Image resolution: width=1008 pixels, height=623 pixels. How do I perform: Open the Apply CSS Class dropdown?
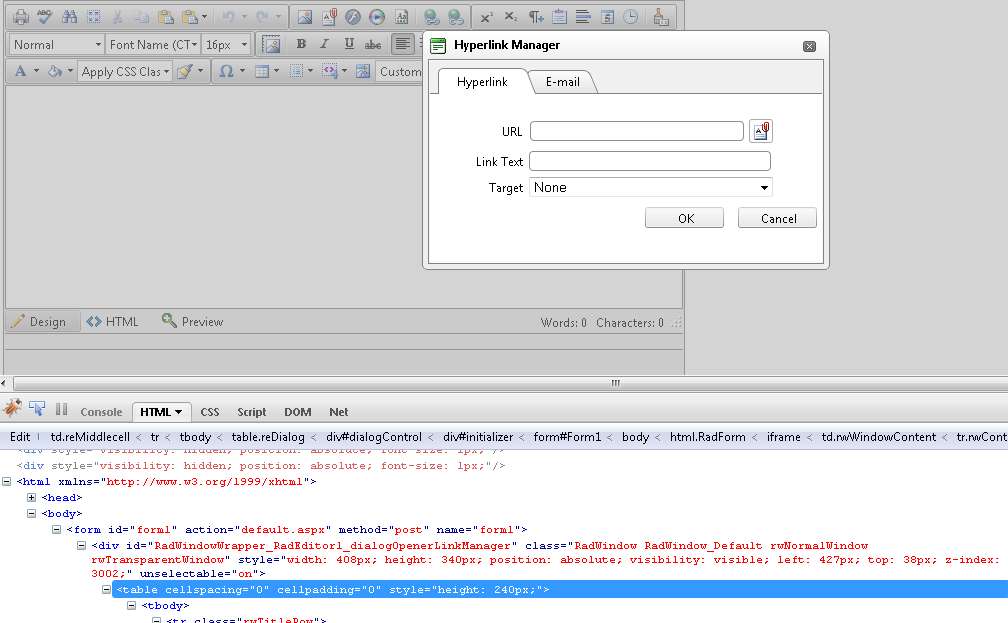125,71
